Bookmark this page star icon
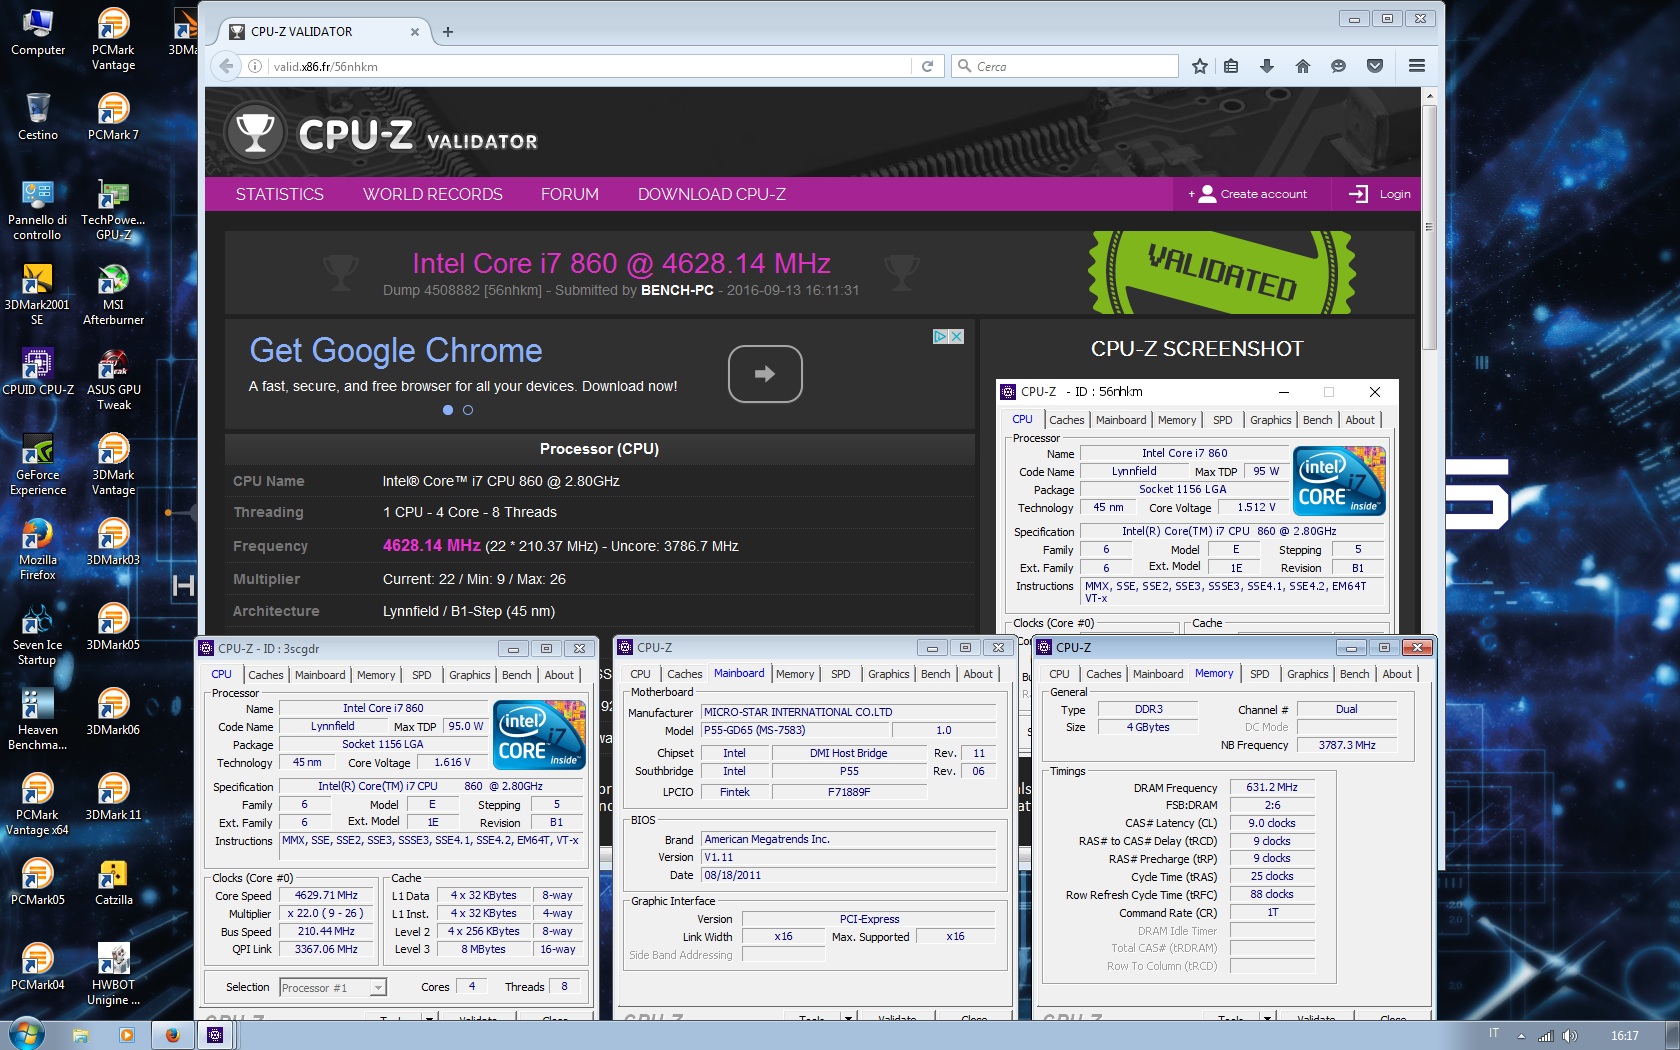The height and width of the screenshot is (1050, 1680). (x=1200, y=66)
